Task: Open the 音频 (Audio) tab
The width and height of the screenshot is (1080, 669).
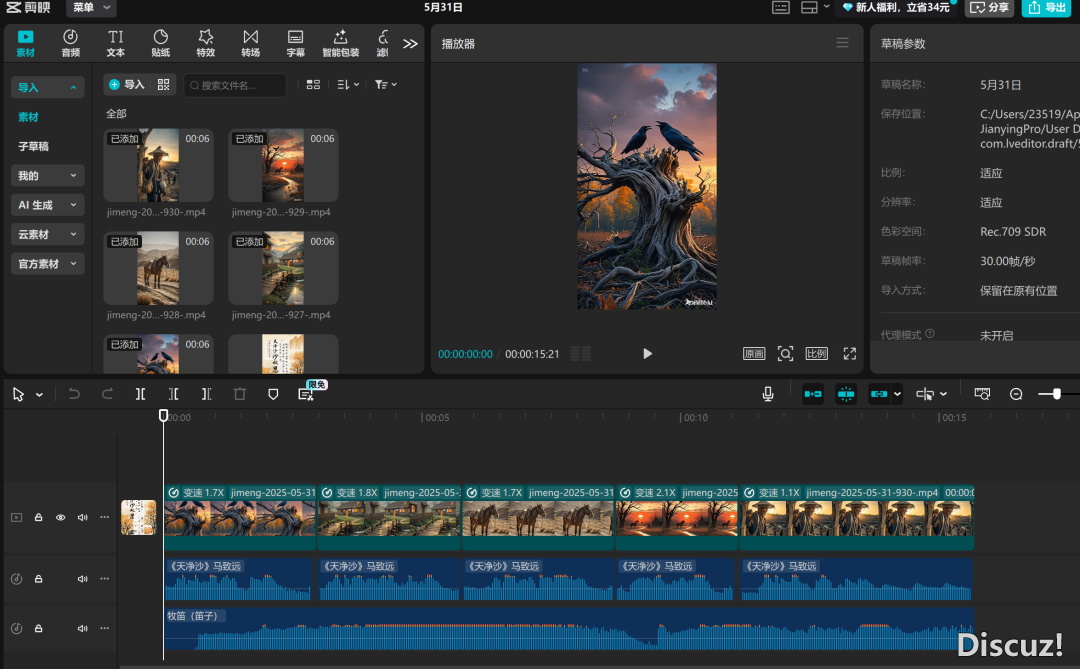Action: 70,43
